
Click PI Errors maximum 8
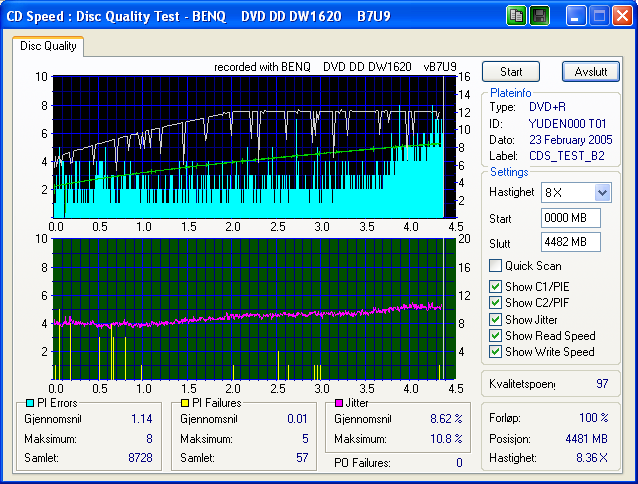[149, 438]
